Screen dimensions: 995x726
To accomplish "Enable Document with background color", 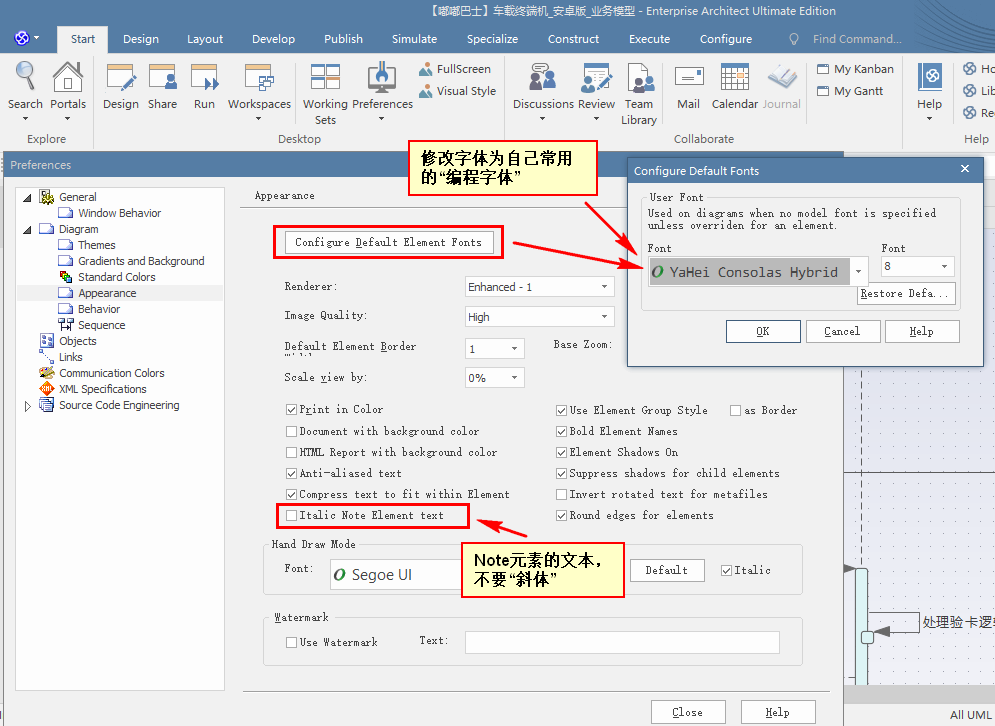I will point(291,432).
